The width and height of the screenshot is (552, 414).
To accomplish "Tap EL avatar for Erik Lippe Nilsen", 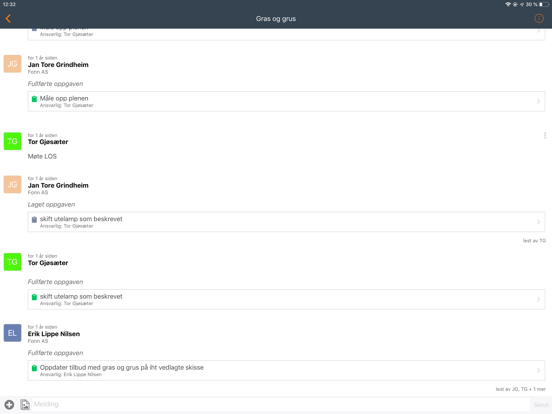I will pos(12,333).
